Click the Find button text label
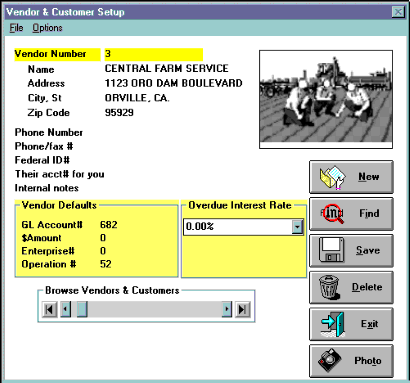This screenshot has width=410, height=383. click(369, 213)
